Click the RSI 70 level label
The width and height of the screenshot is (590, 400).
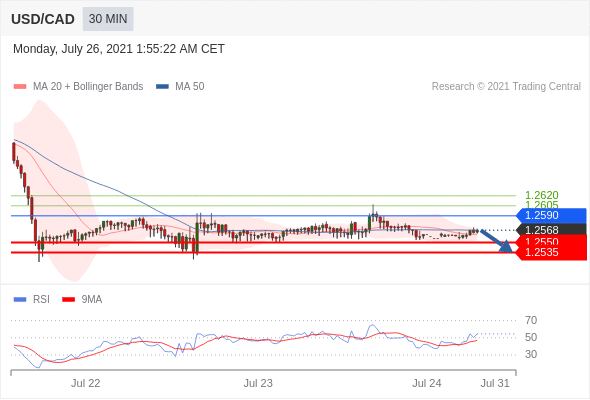[x=531, y=321]
